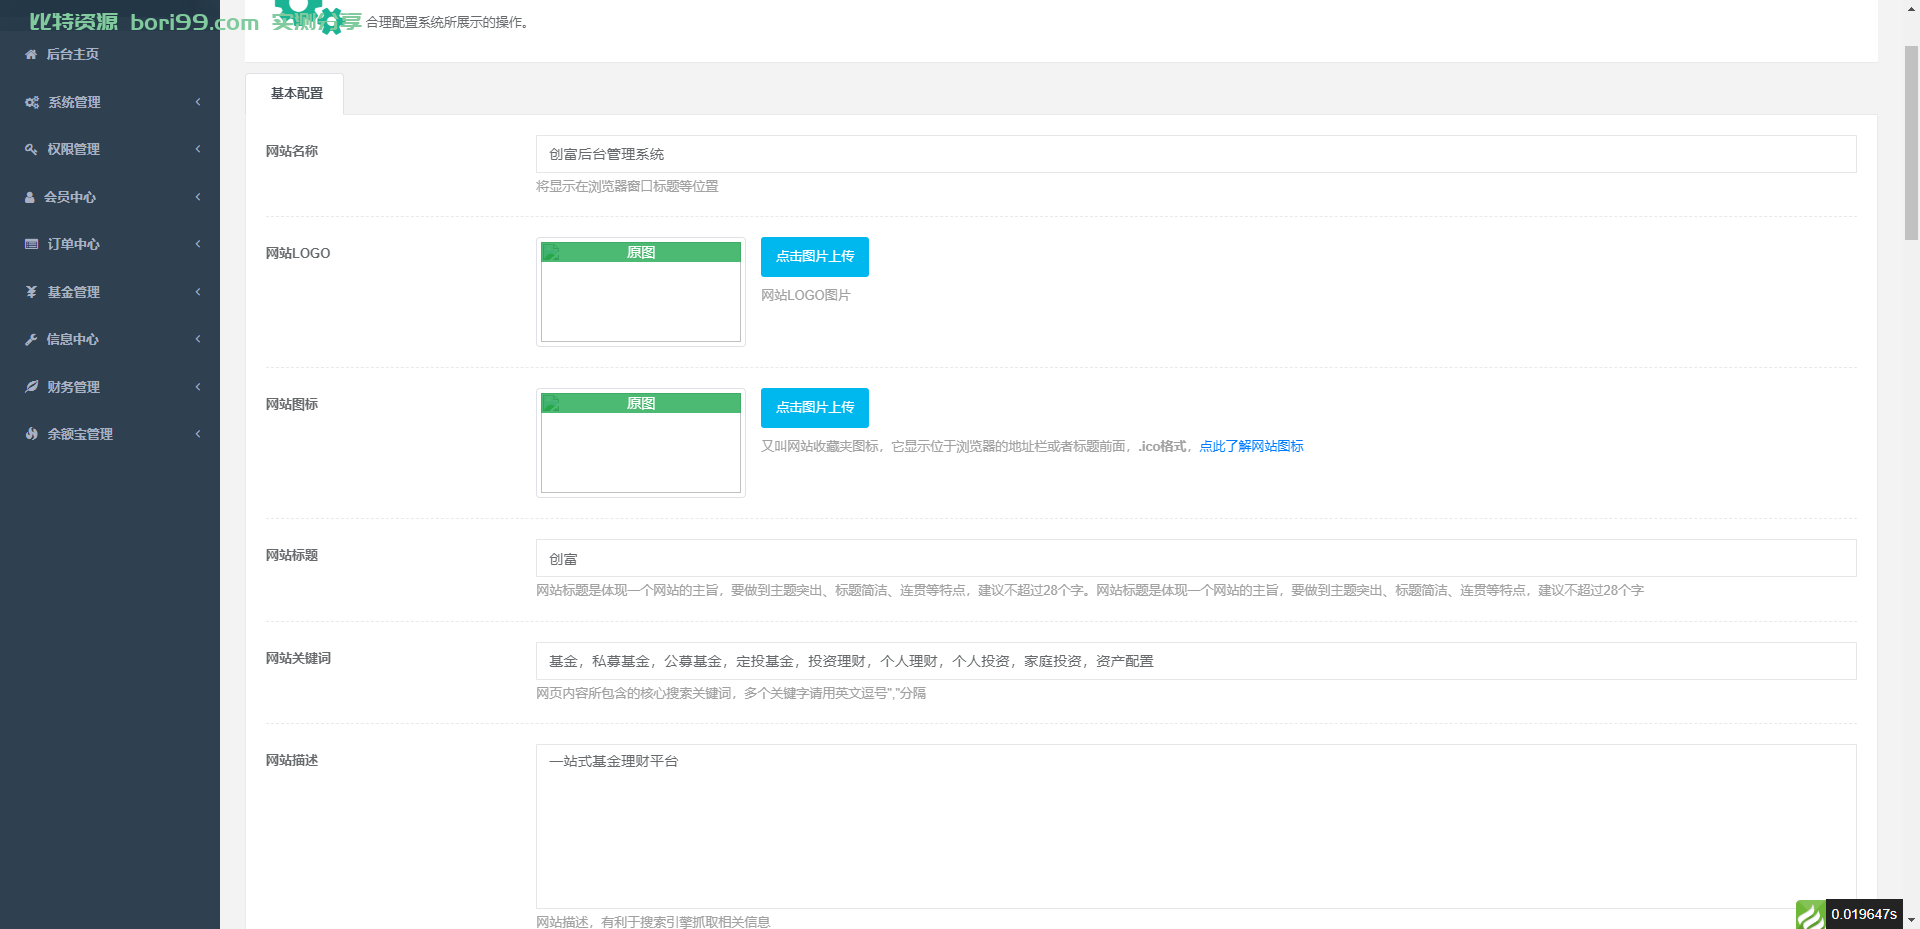This screenshot has width=1920, height=929.
Task: Click the 网站名称 field label
Action: pyautogui.click(x=292, y=151)
